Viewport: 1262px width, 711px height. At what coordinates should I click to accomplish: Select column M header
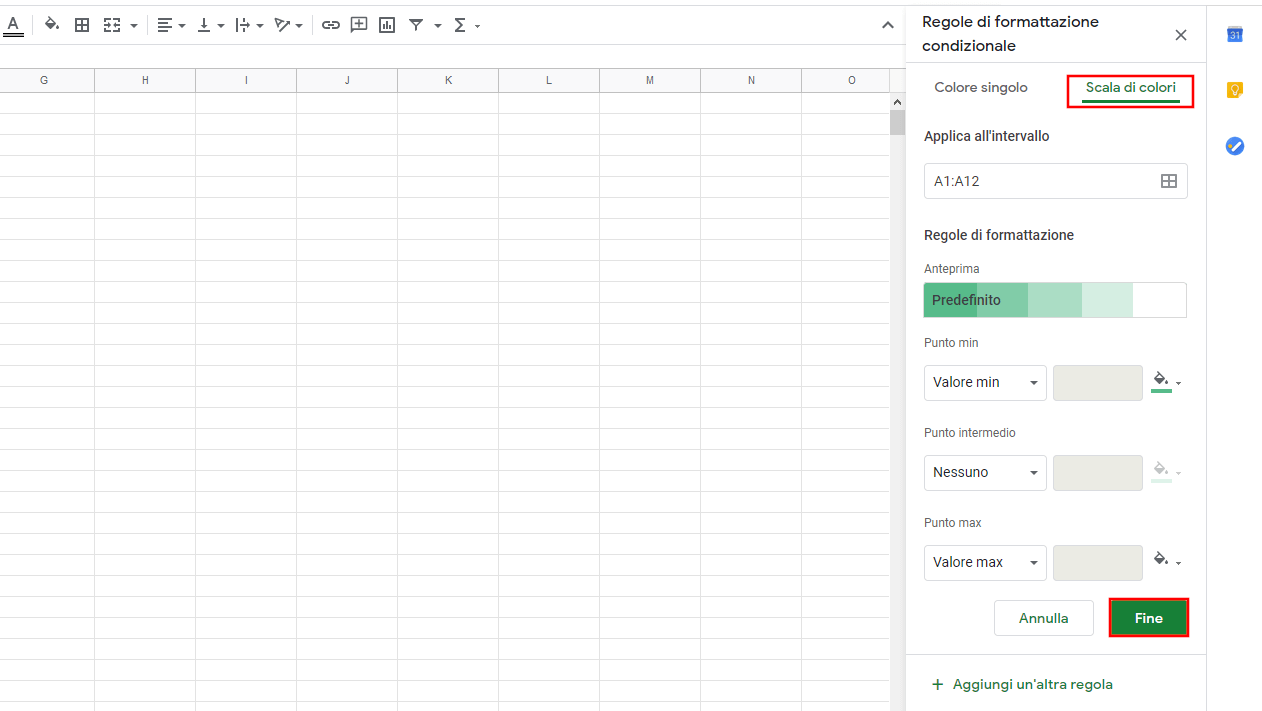(650, 80)
